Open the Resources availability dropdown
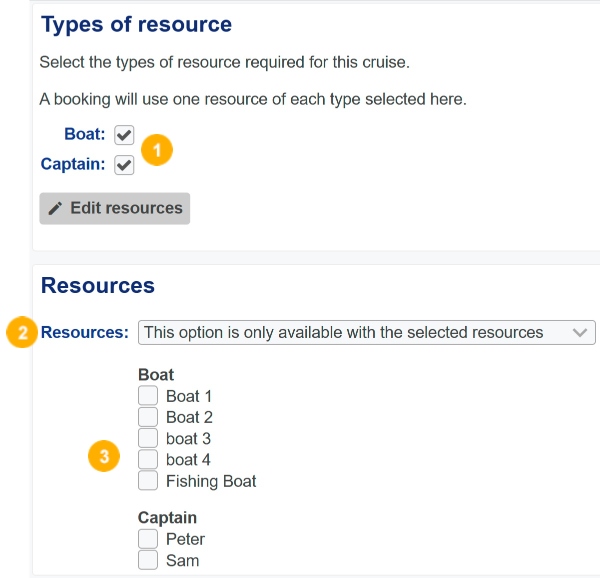600x578 pixels. (367, 332)
